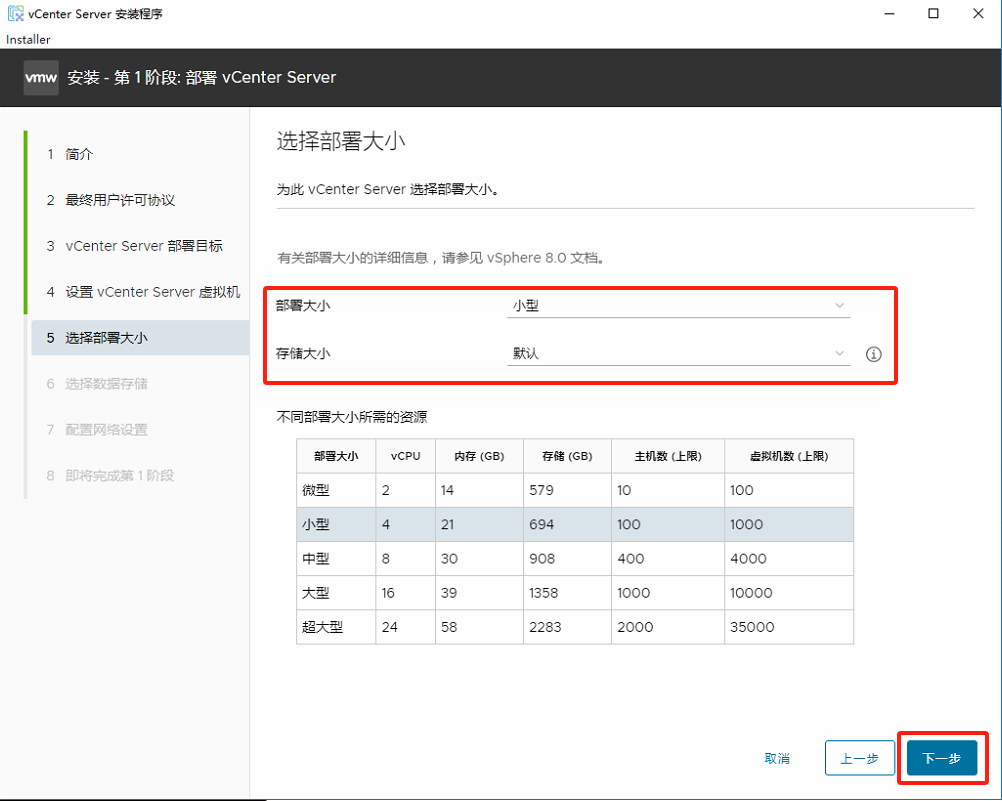
Task: Select the 超大型 row label
Action: [322, 627]
